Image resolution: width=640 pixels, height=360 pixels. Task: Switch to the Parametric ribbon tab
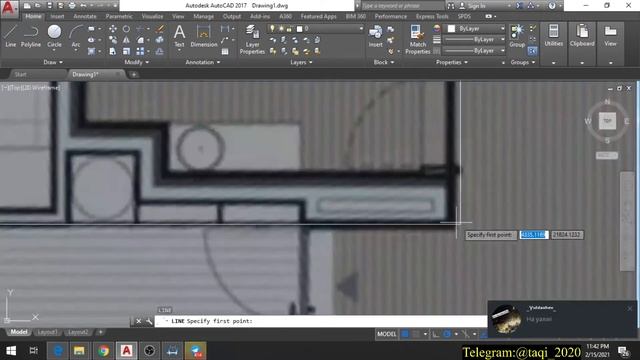coord(119,16)
